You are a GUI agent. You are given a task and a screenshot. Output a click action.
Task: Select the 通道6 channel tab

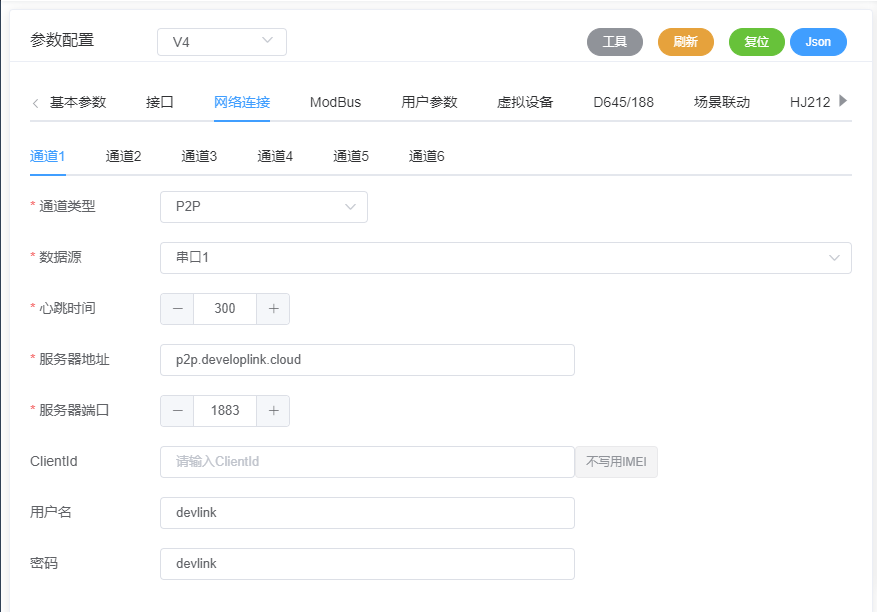pos(426,156)
